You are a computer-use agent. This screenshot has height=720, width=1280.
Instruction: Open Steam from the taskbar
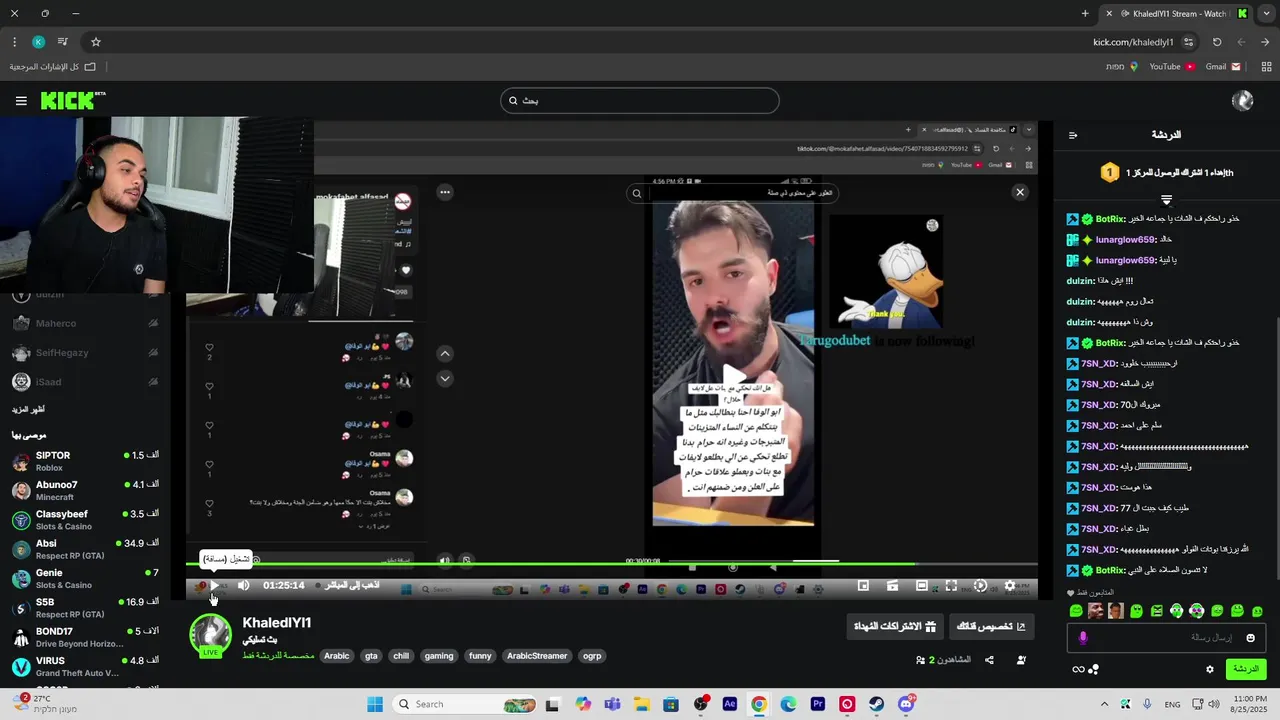[x=877, y=704]
